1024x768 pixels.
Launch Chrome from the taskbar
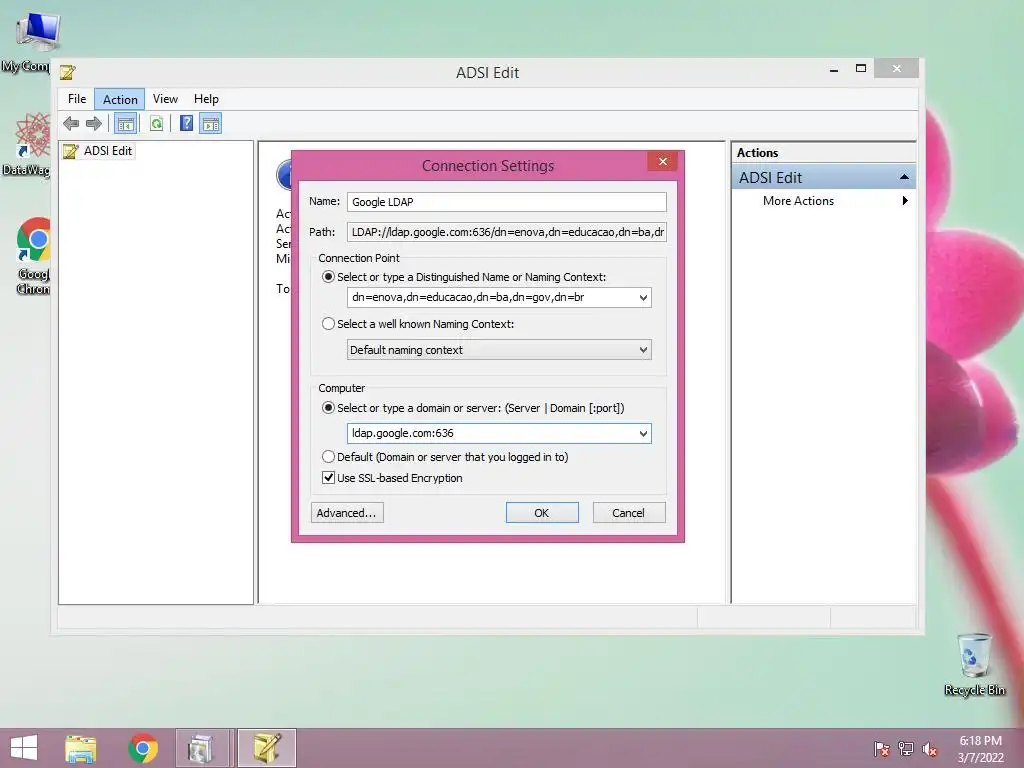click(143, 748)
